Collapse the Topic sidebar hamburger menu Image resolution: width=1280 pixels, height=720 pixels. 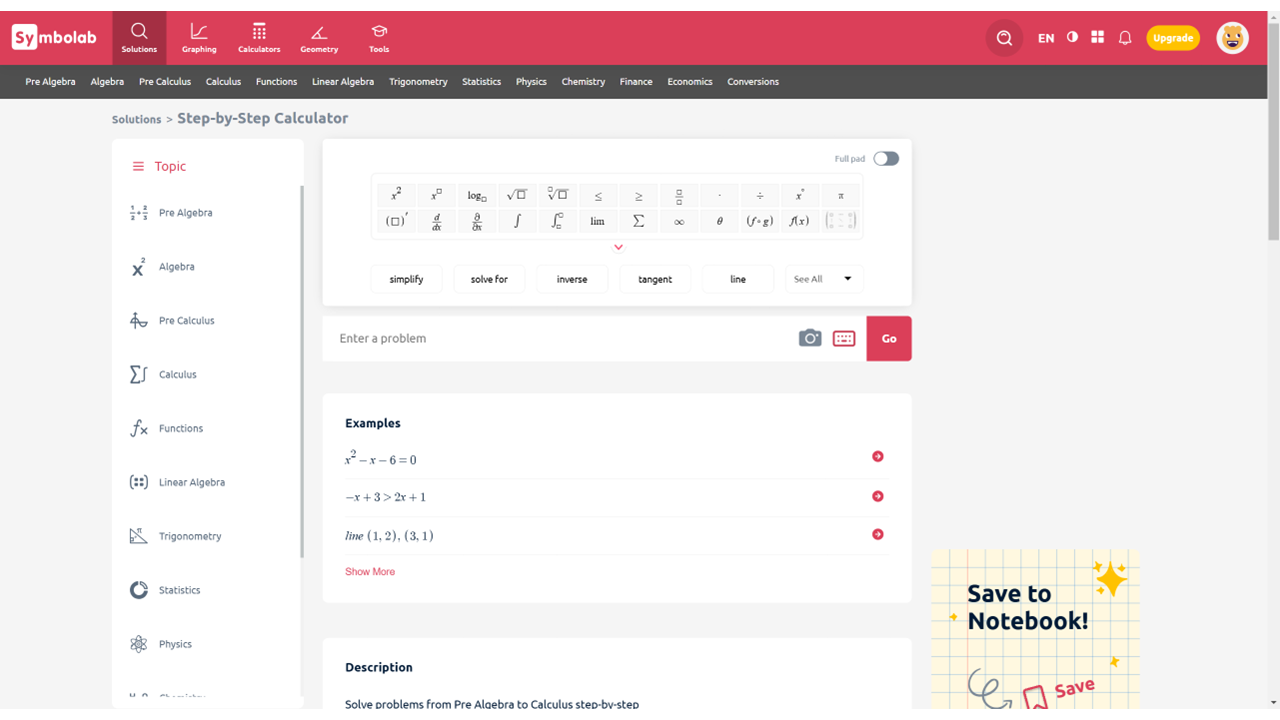(x=138, y=167)
